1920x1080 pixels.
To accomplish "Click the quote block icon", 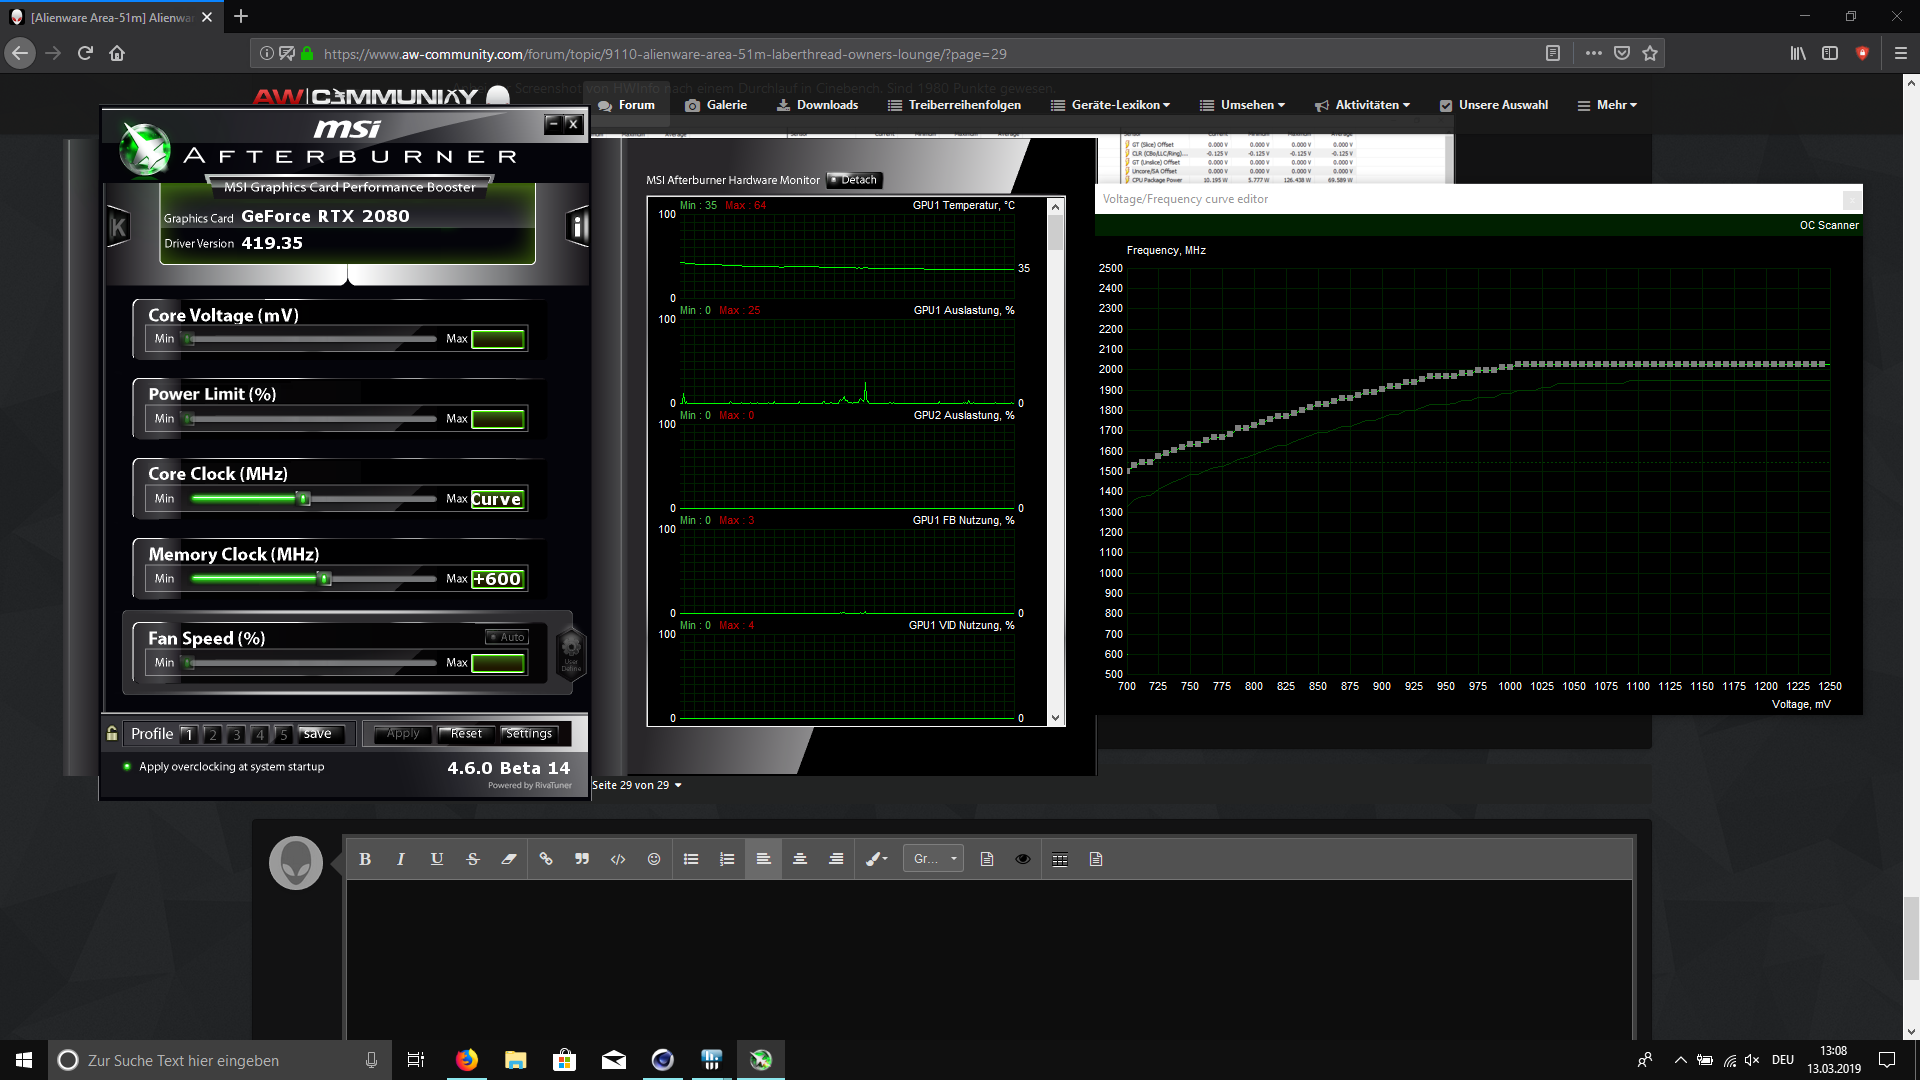I will (x=582, y=859).
